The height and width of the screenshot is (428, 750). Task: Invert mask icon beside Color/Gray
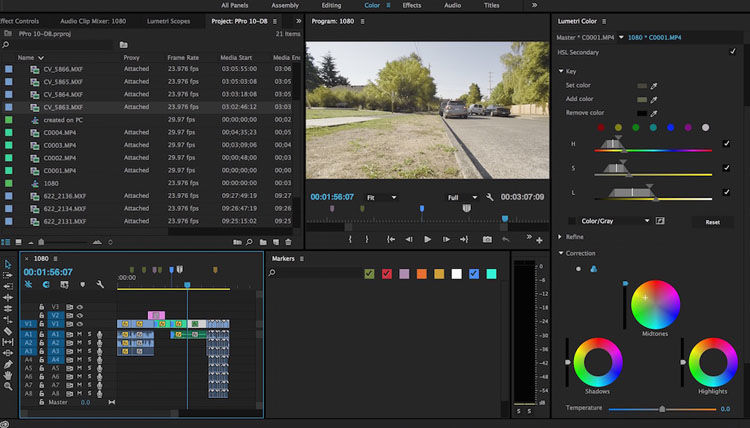tap(660, 220)
